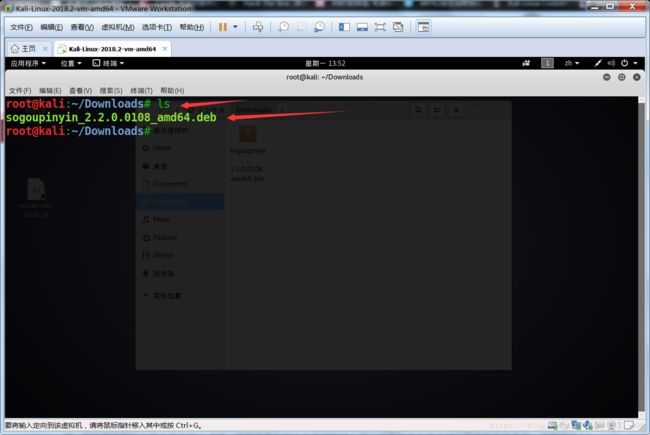650x435 pixels.
Task: Select the Kali-Linux-2018.2-vm-amd64 tab
Action: pyautogui.click(x=112, y=49)
